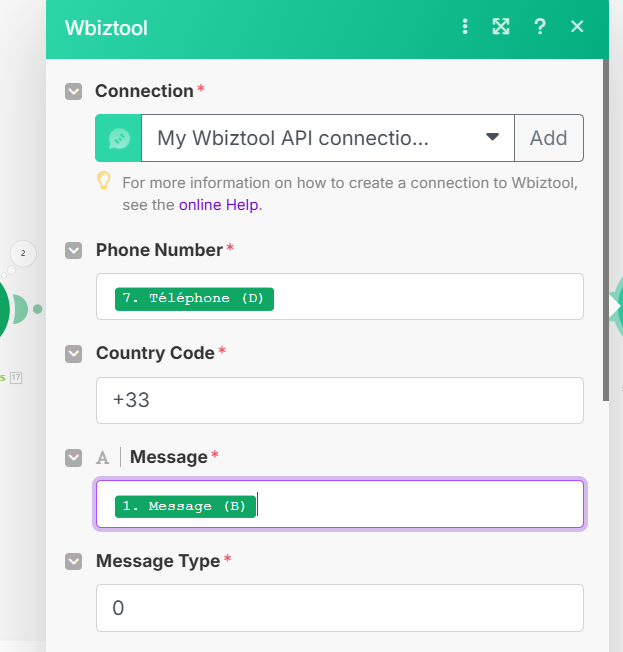Screen dimensions: 623x652
Task: Click the lightbulb hint icon
Action: pos(104,181)
